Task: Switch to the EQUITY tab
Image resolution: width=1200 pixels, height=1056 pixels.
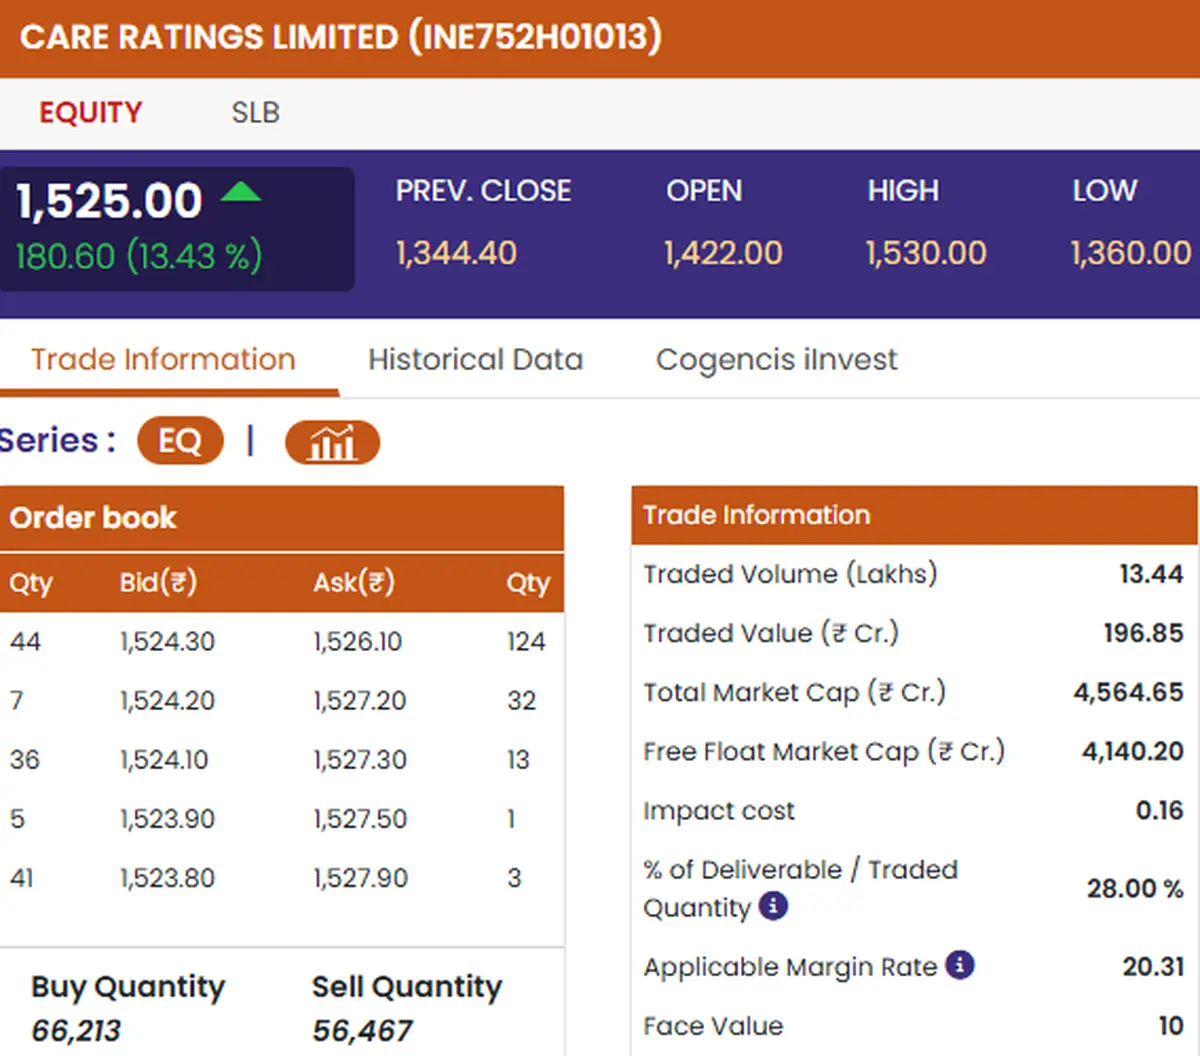Action: pyautogui.click(x=91, y=112)
